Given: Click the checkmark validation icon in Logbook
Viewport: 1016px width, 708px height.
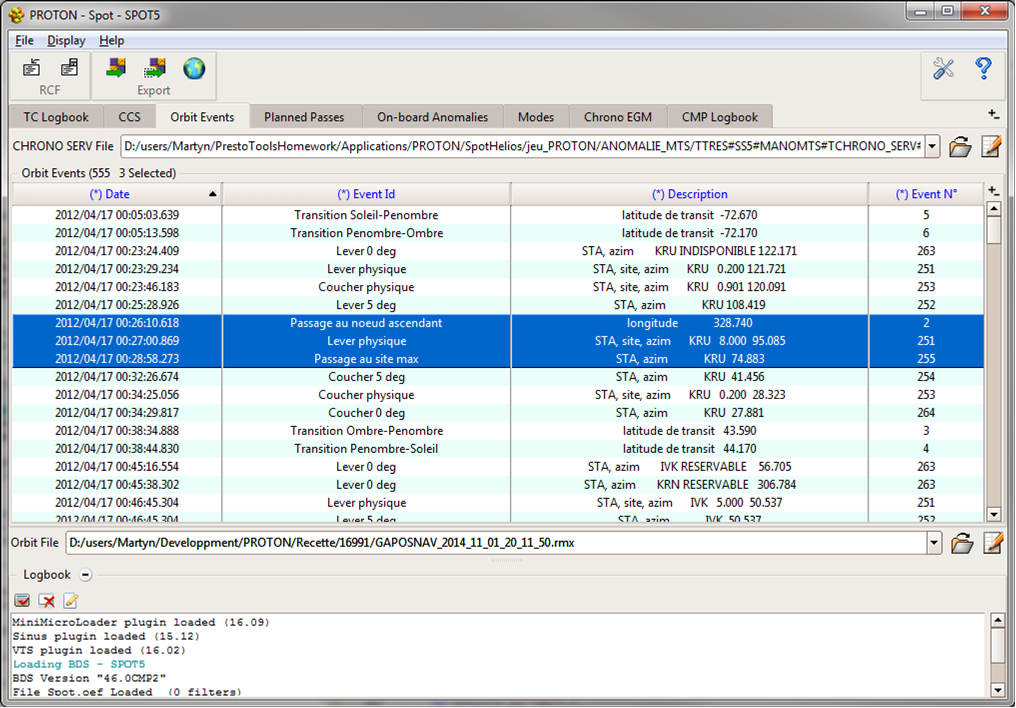Looking at the screenshot, I should pyautogui.click(x=21, y=600).
